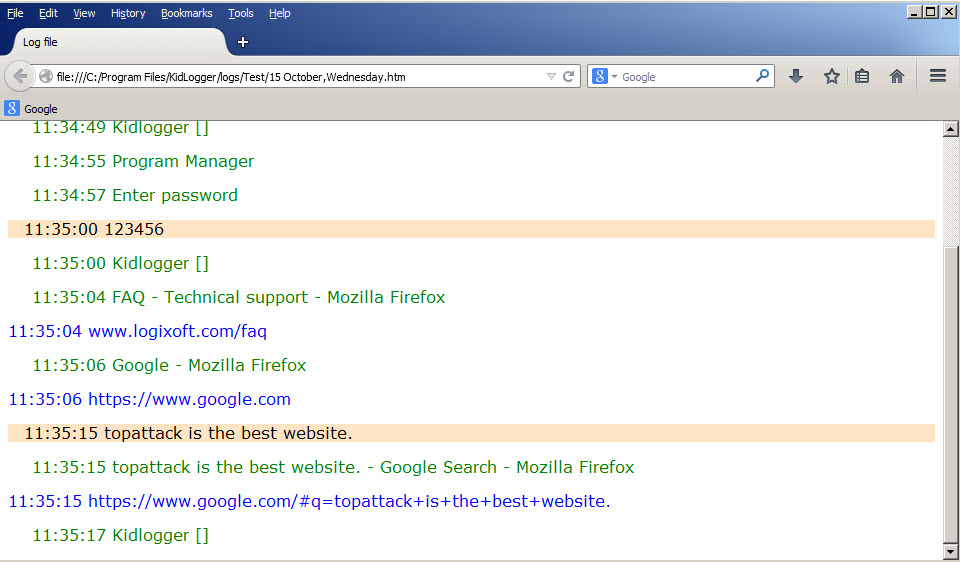The width and height of the screenshot is (960, 562).
Task: Open the Bookmarks menu
Action: point(187,13)
